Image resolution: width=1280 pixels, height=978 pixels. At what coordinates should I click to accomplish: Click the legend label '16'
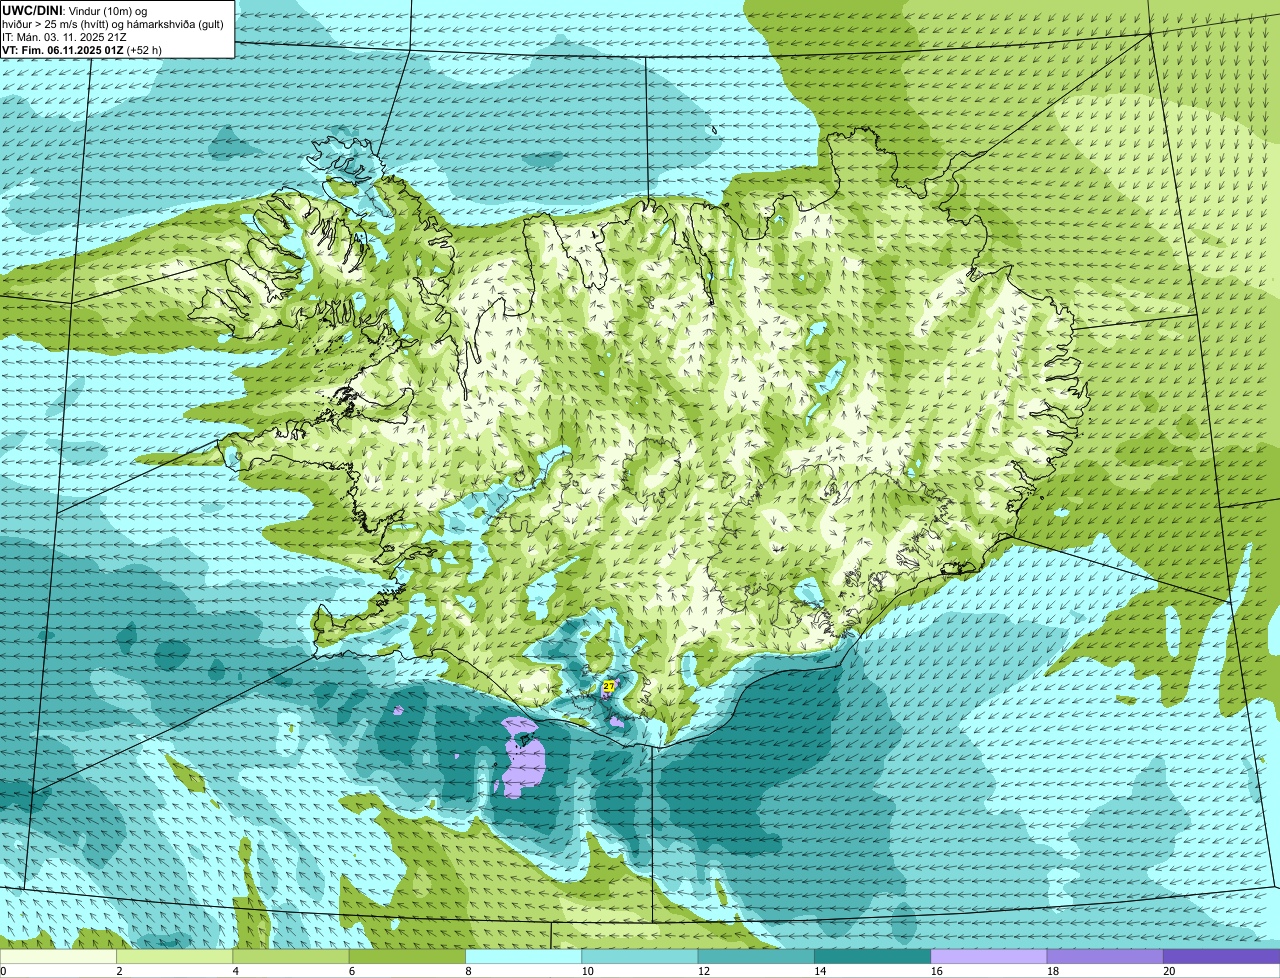(936, 971)
